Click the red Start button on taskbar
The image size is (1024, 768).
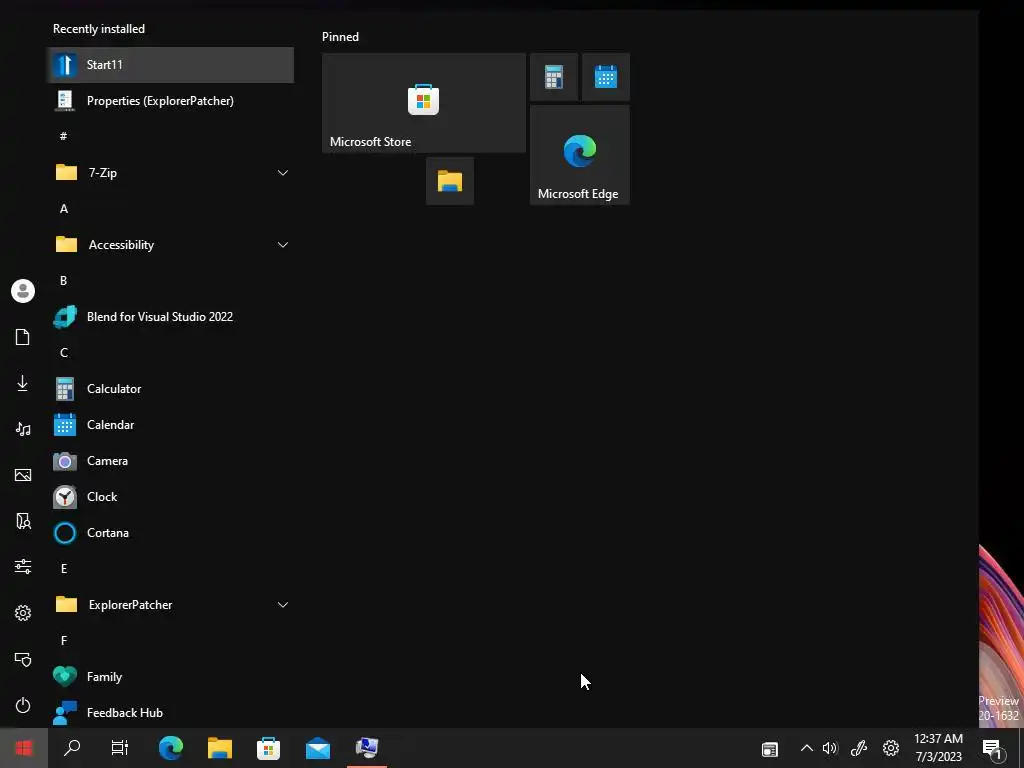pyautogui.click(x=24, y=748)
